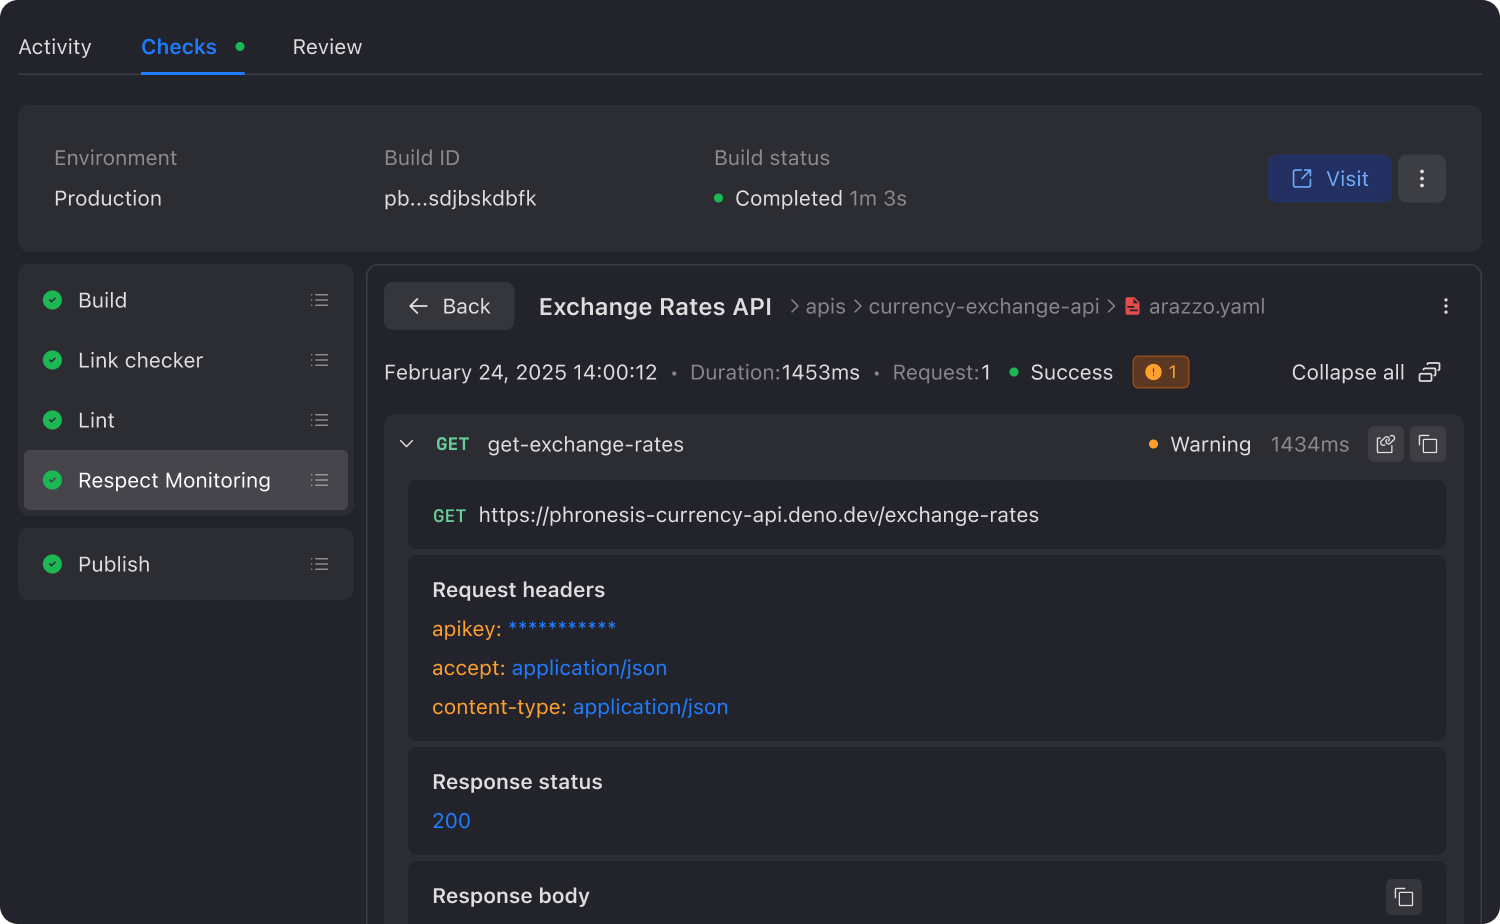Open the Publish check's list details icon
This screenshot has height=924, width=1500.
(320, 564)
